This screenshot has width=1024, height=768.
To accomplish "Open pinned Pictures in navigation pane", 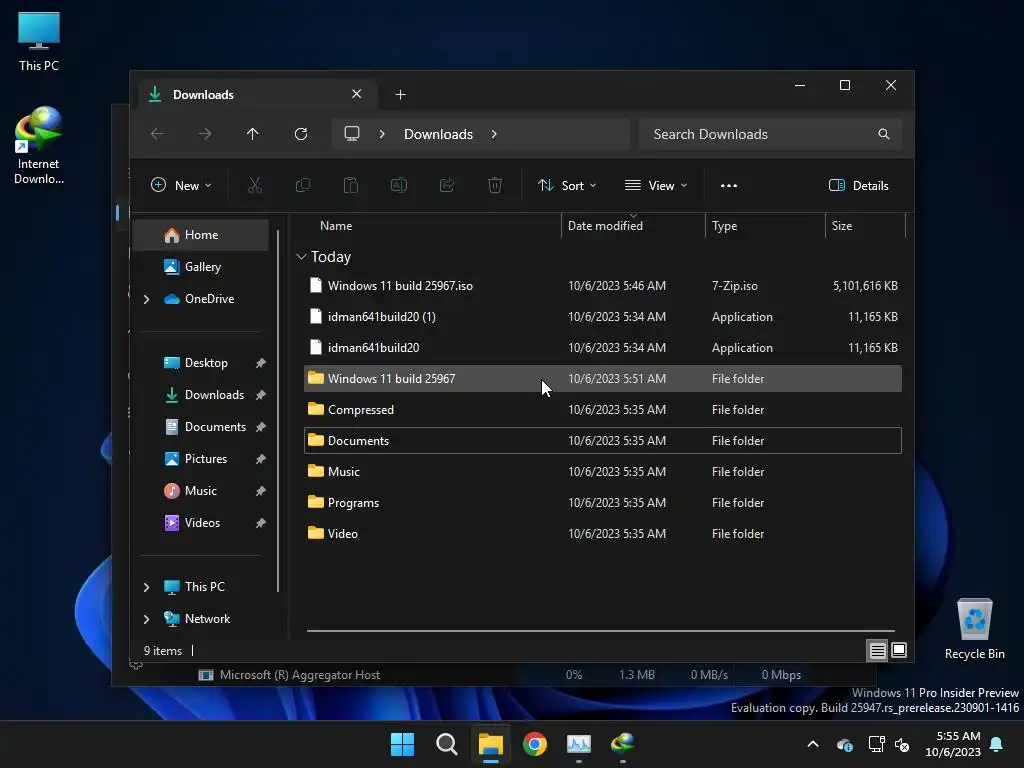I will coord(200,459).
